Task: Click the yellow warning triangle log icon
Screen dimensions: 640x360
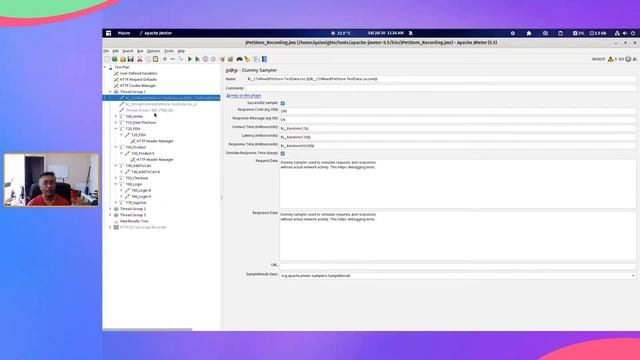Action: 611,59
